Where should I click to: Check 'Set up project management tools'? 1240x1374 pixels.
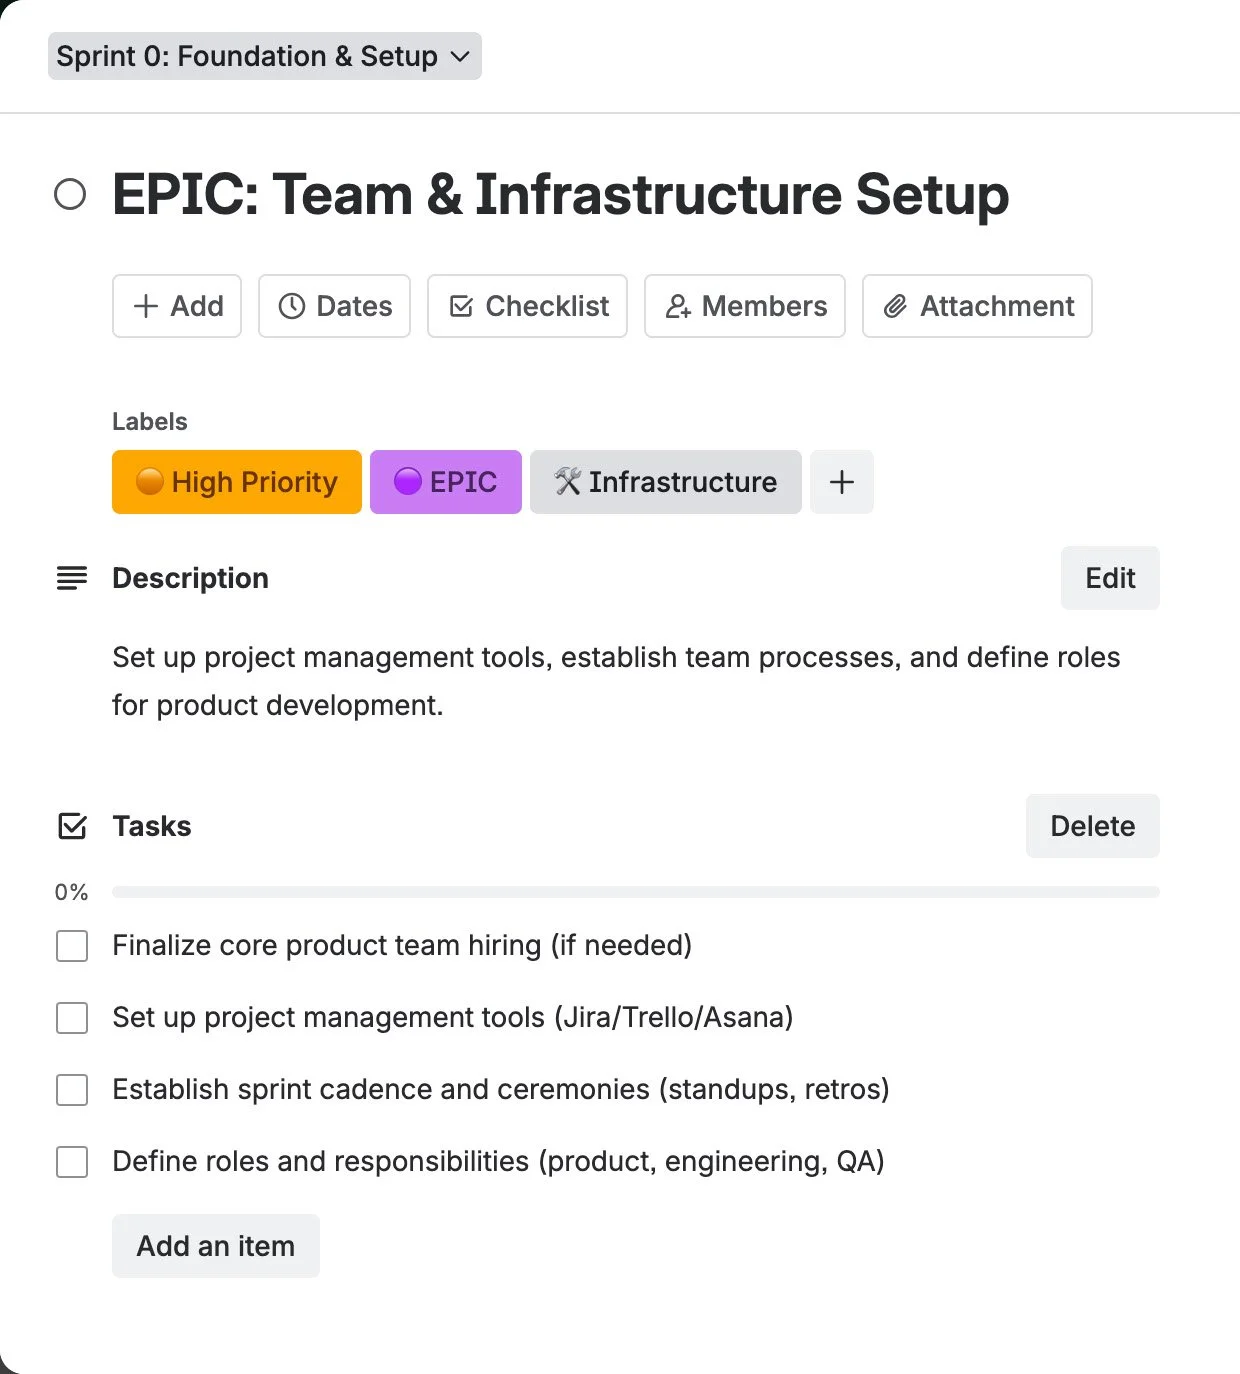pos(72,1018)
